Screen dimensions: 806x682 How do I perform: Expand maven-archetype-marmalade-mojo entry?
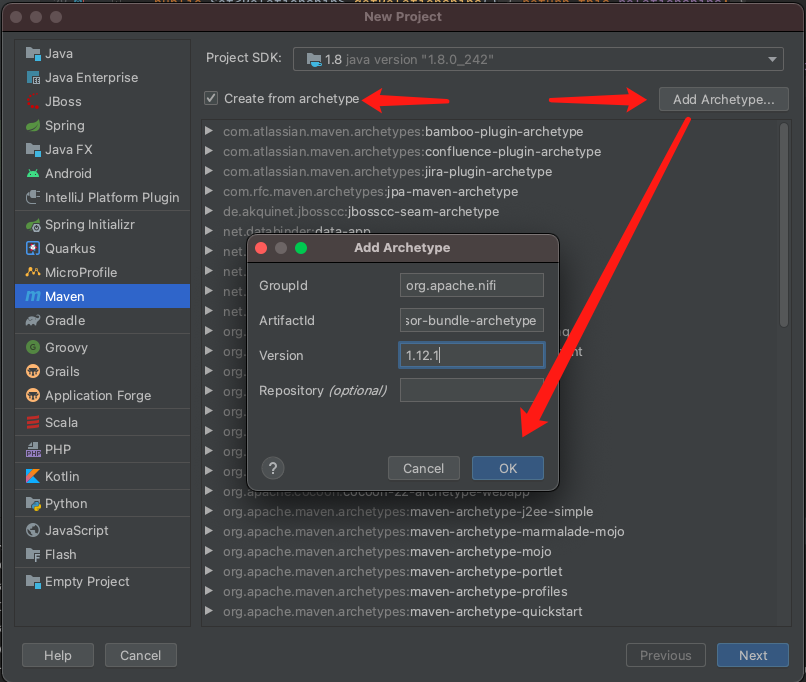point(209,531)
